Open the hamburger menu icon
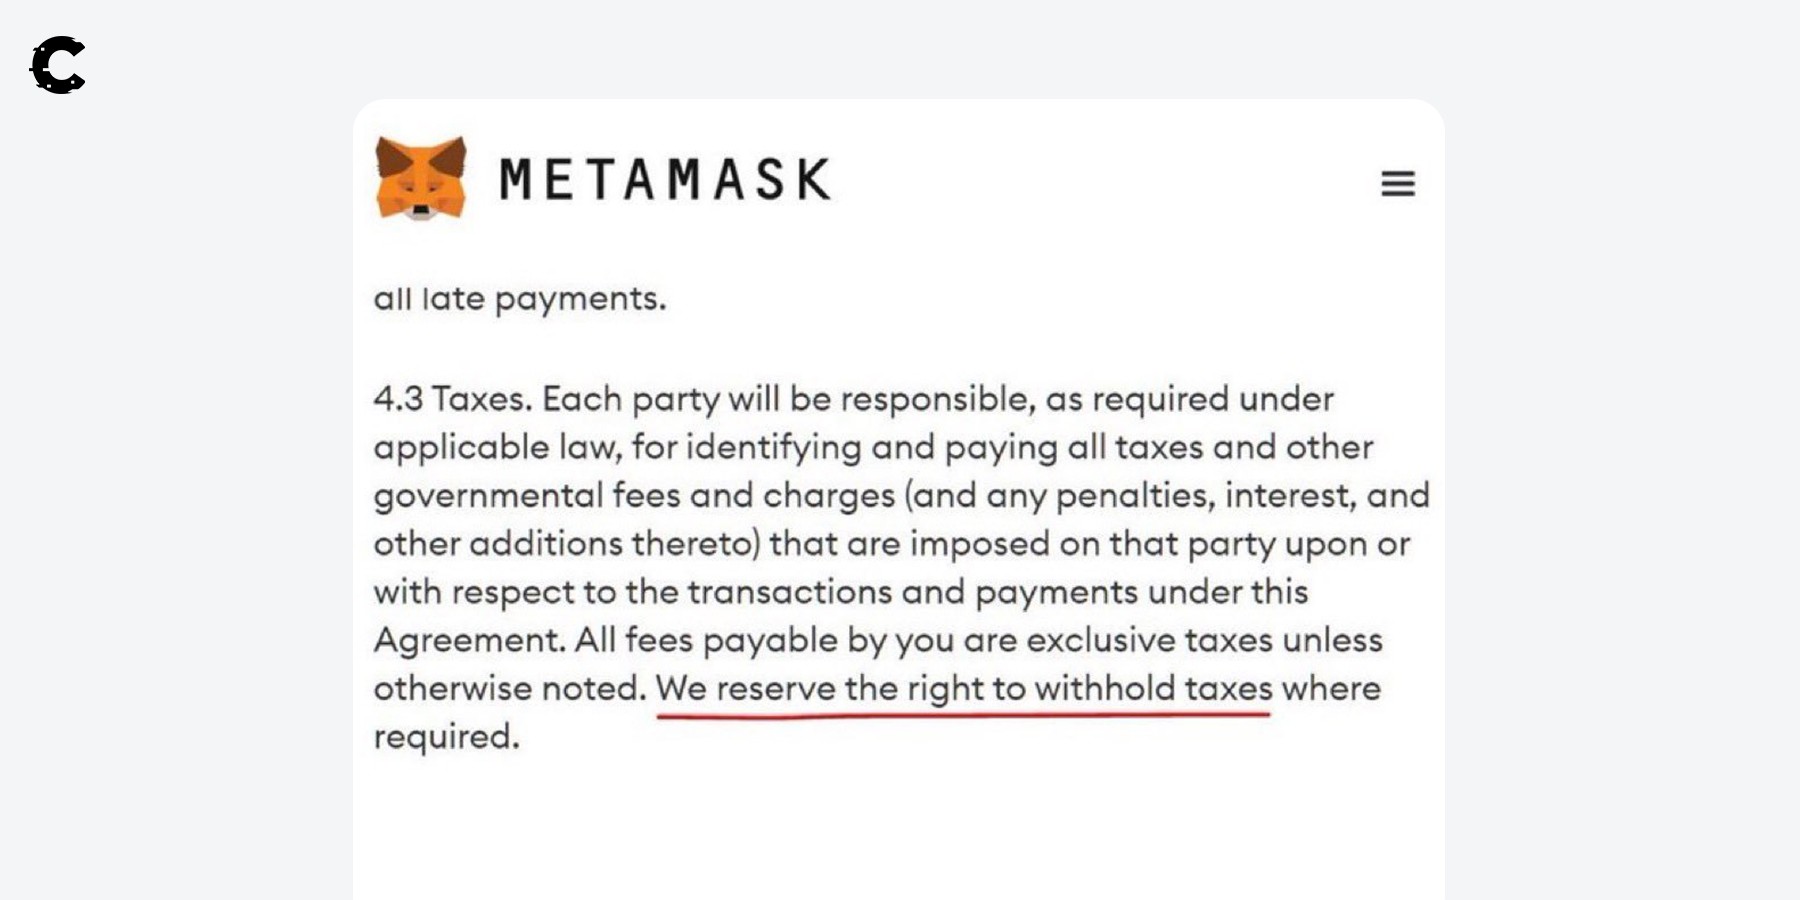 [x=1397, y=184]
